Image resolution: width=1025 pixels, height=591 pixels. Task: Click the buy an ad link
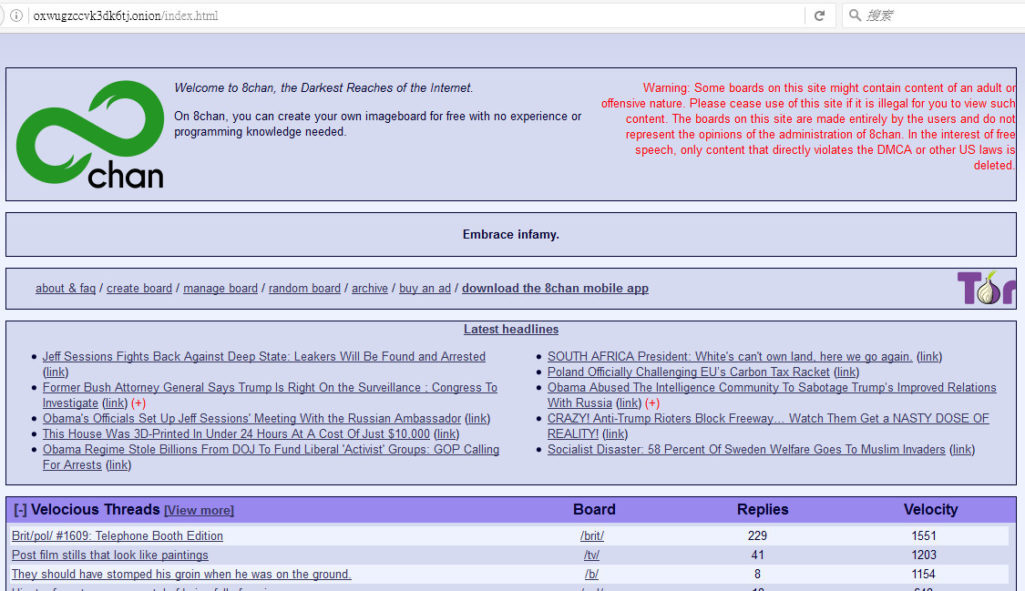click(424, 289)
